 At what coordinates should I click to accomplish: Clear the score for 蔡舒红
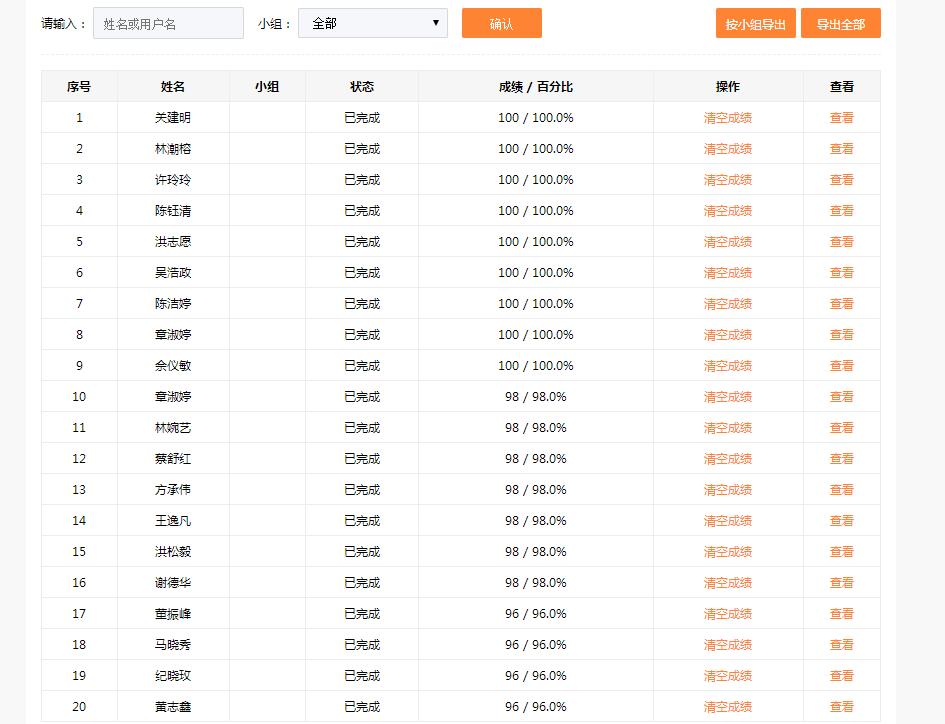click(x=727, y=459)
